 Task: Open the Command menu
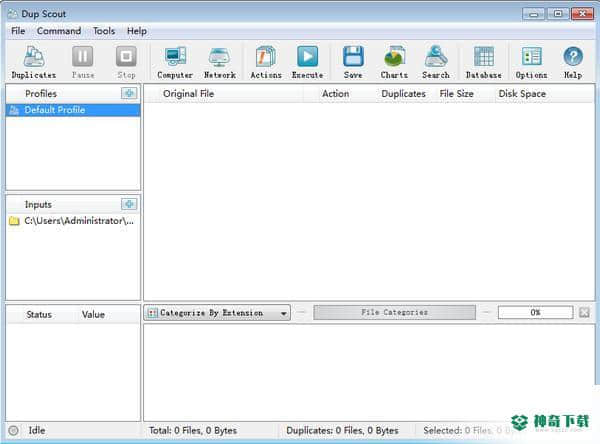click(x=59, y=31)
